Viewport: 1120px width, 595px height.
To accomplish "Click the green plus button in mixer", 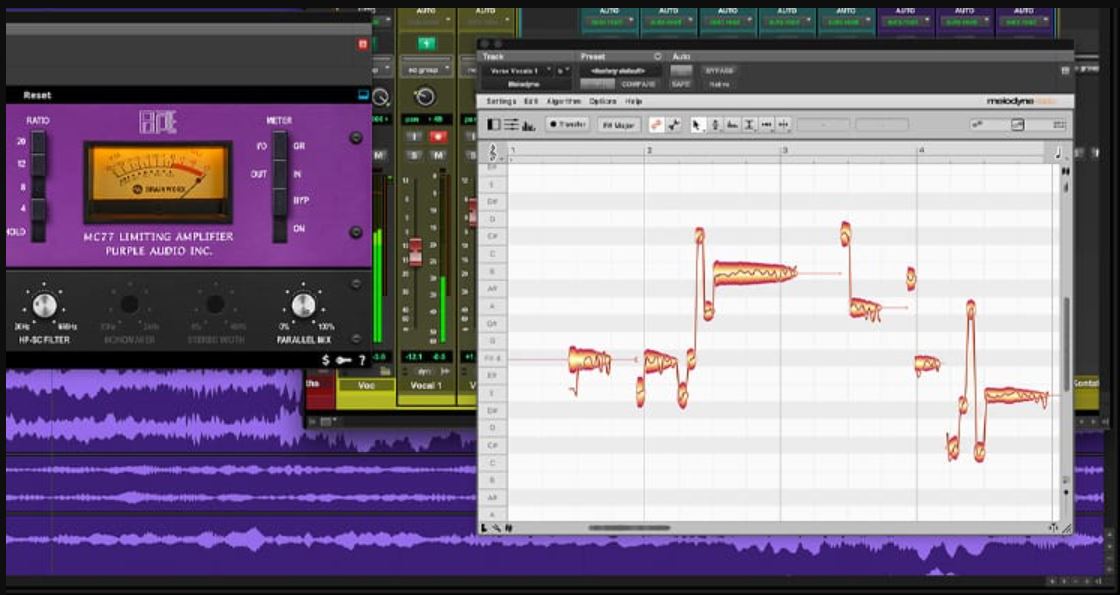I will pyautogui.click(x=426, y=44).
